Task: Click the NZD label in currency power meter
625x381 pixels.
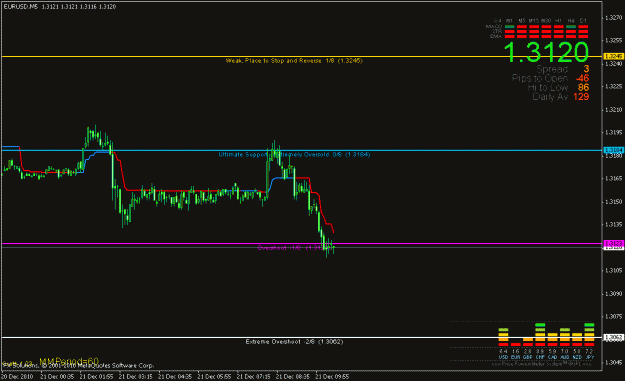Action: coord(577,357)
